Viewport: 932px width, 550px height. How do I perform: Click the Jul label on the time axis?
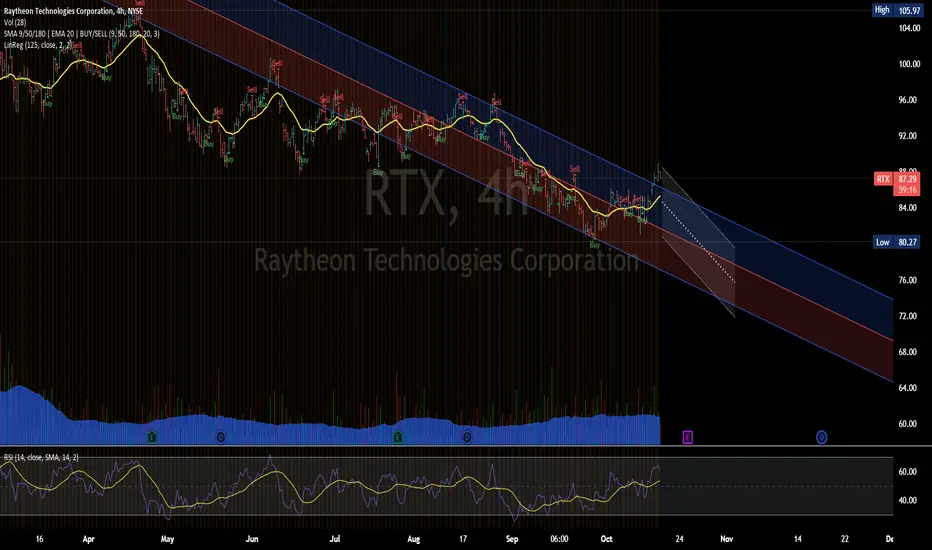(335, 539)
